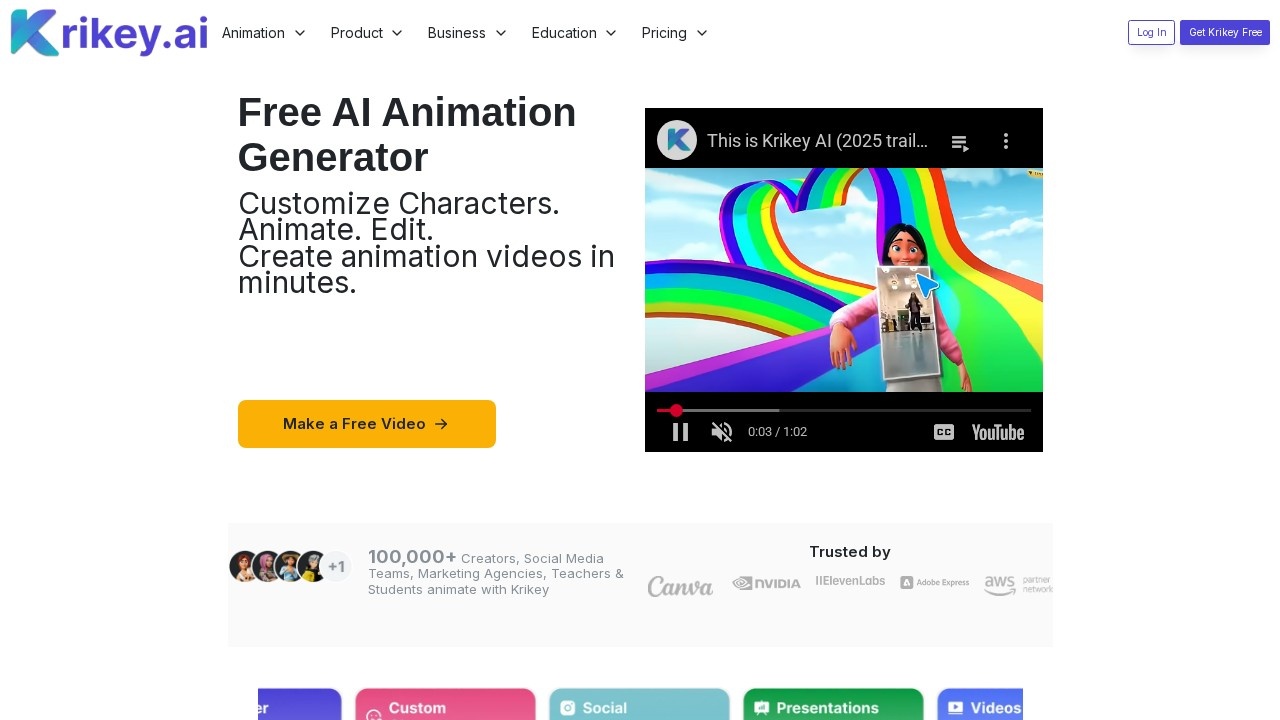The height and width of the screenshot is (720, 1280).
Task: Select the Presentations category card
Action: [x=833, y=705]
